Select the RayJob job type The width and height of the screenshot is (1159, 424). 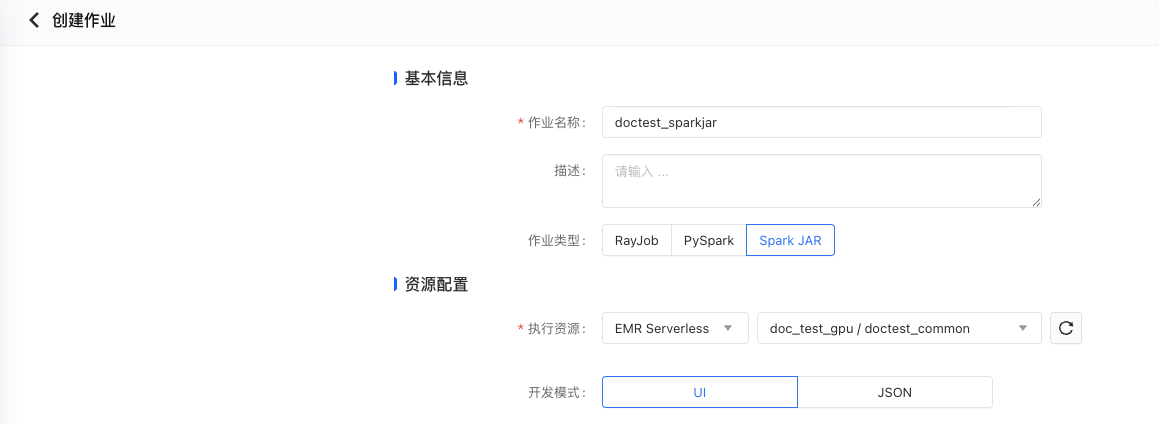tap(636, 241)
